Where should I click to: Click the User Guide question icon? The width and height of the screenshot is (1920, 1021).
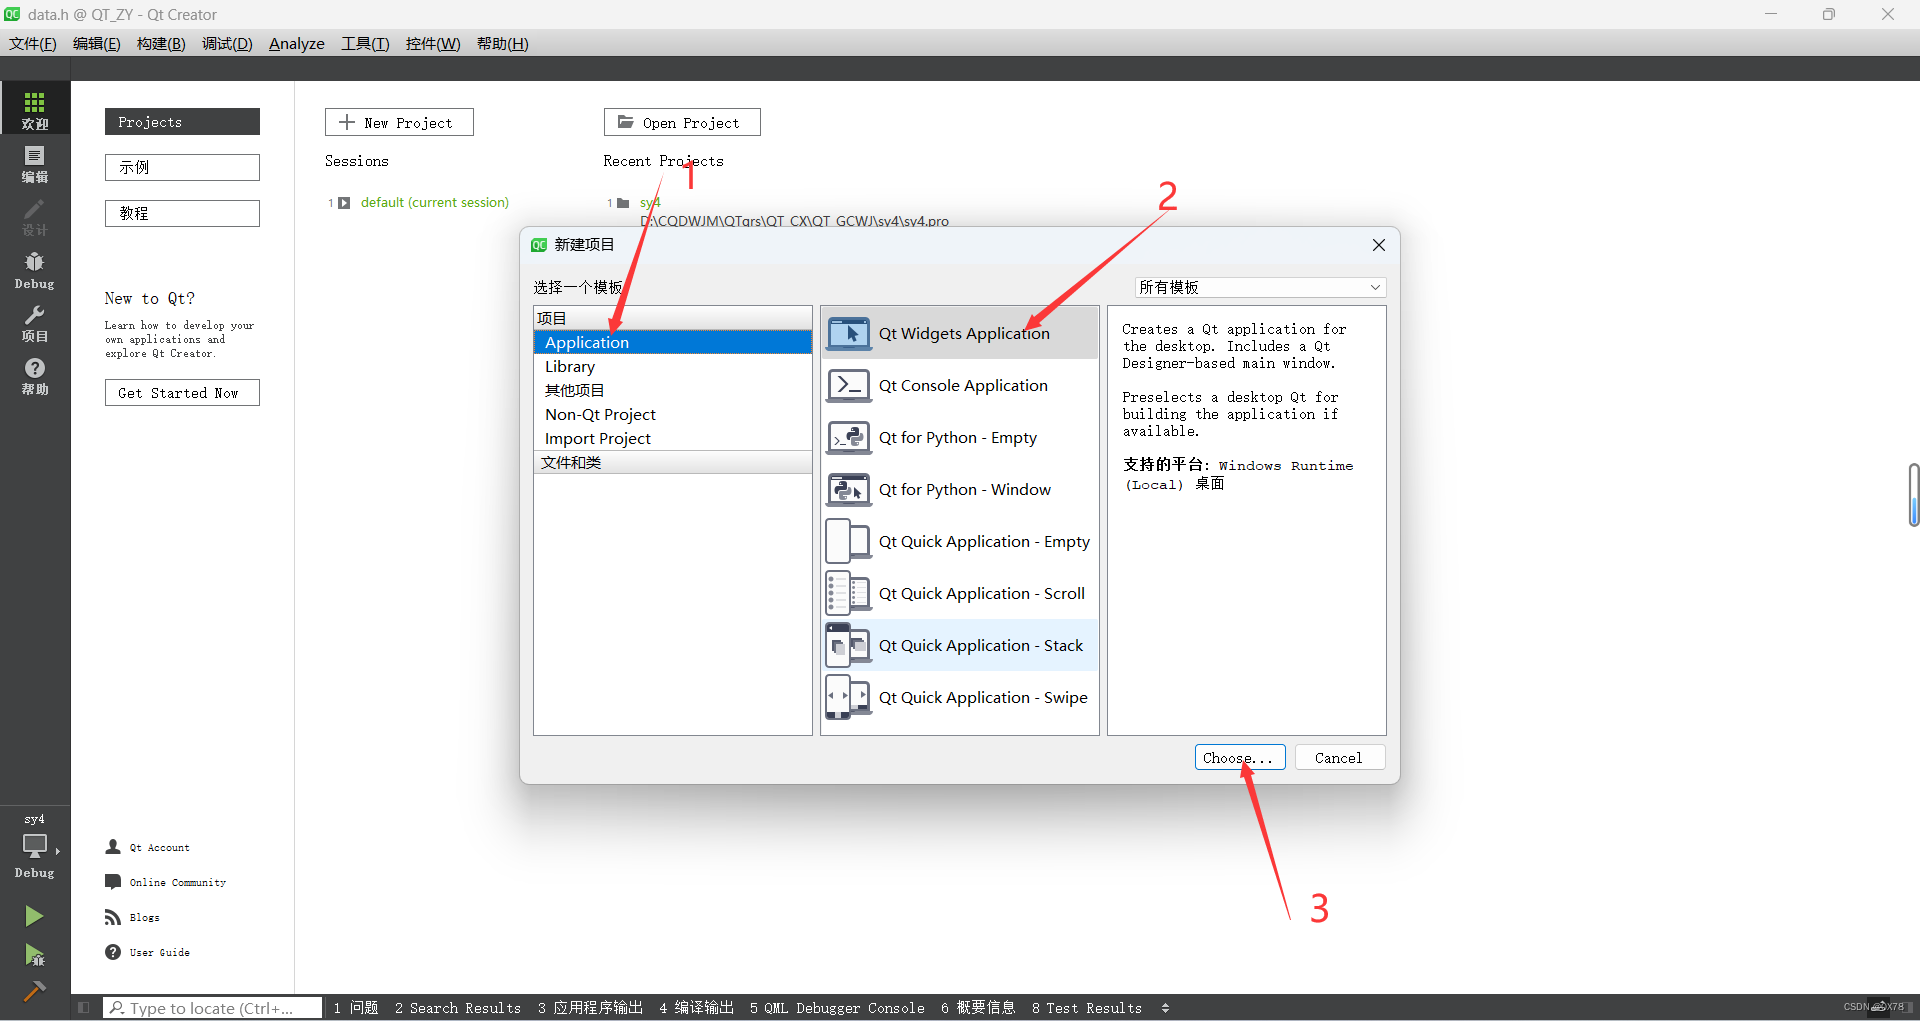(113, 952)
